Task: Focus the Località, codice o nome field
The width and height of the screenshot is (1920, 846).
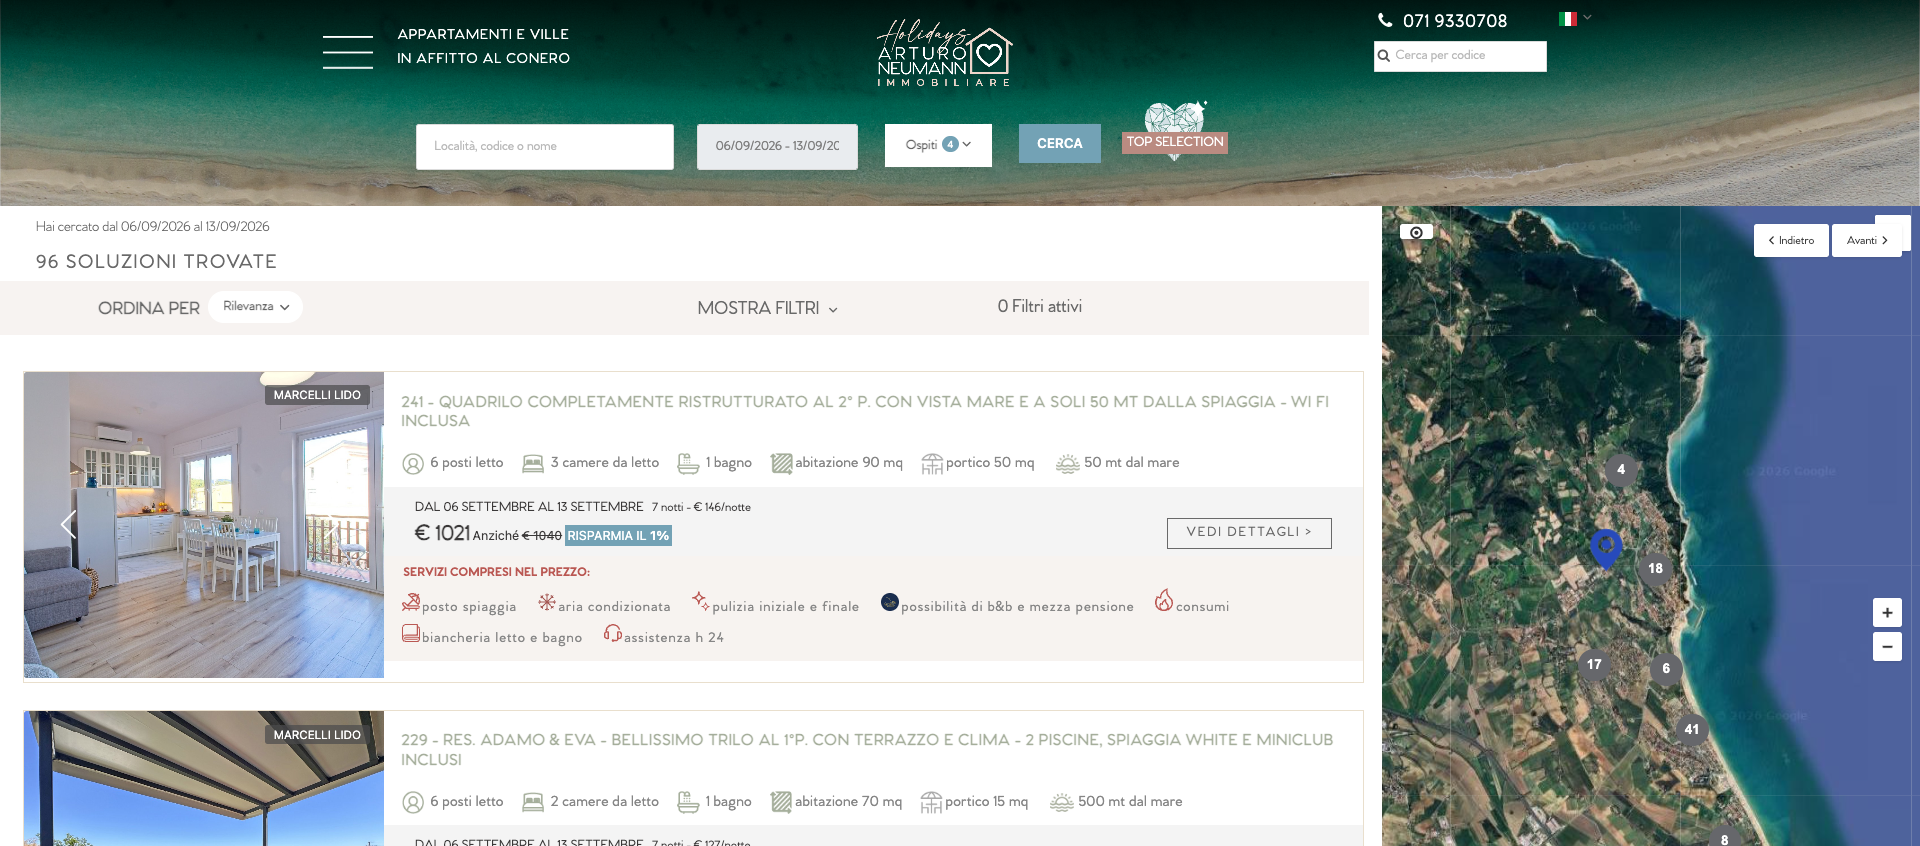Action: point(545,146)
